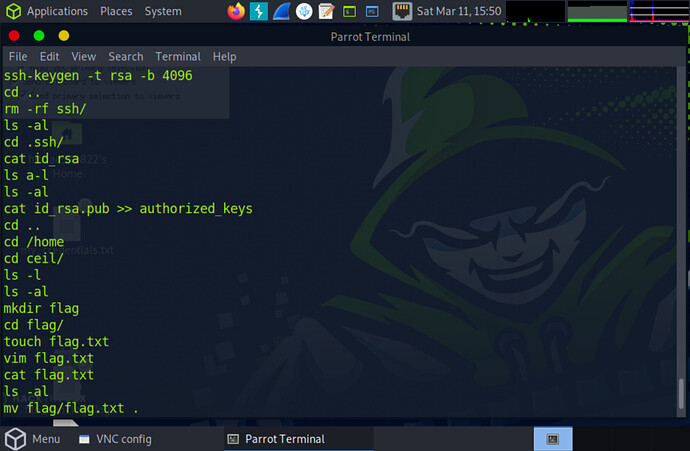
Task: Click the workspace switcher terminal thumbnail
Action: click(x=552, y=439)
